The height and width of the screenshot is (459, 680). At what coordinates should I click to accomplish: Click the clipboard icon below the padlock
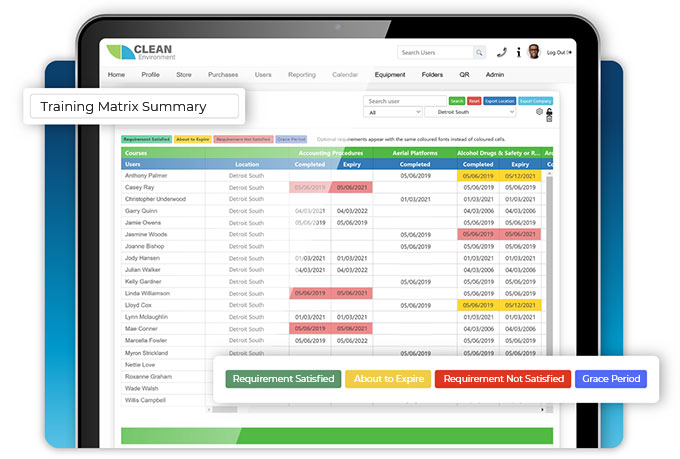click(549, 120)
